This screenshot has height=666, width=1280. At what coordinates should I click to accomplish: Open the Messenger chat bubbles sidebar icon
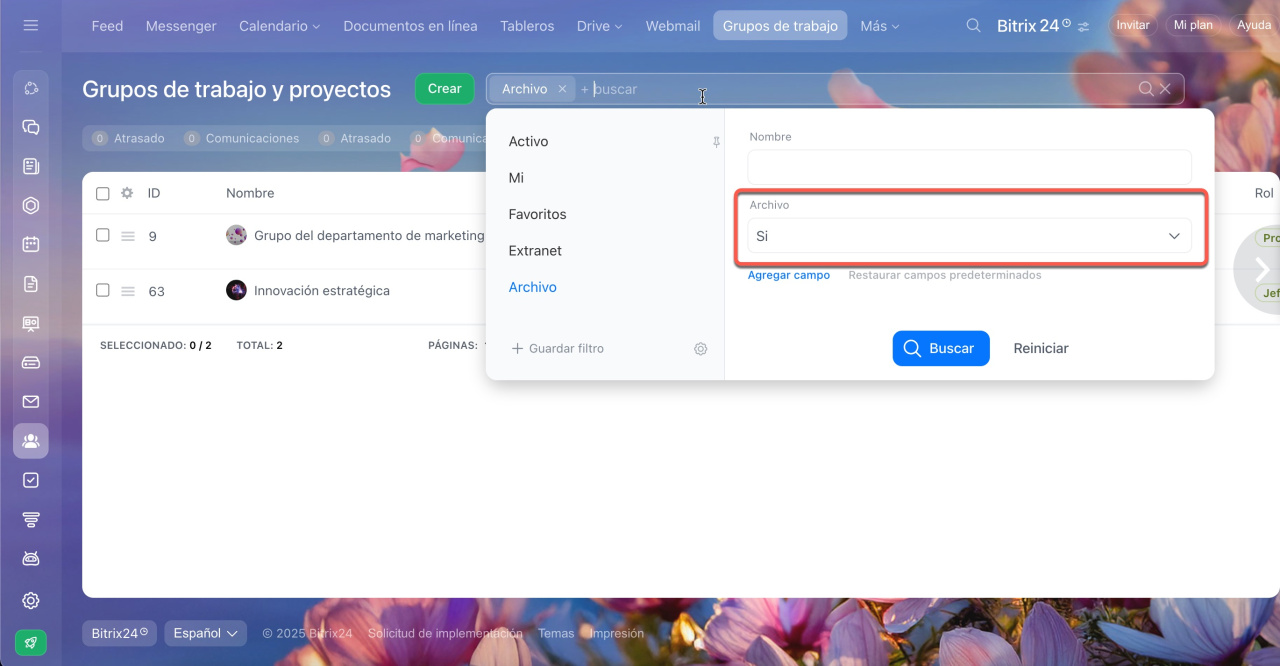click(x=31, y=127)
